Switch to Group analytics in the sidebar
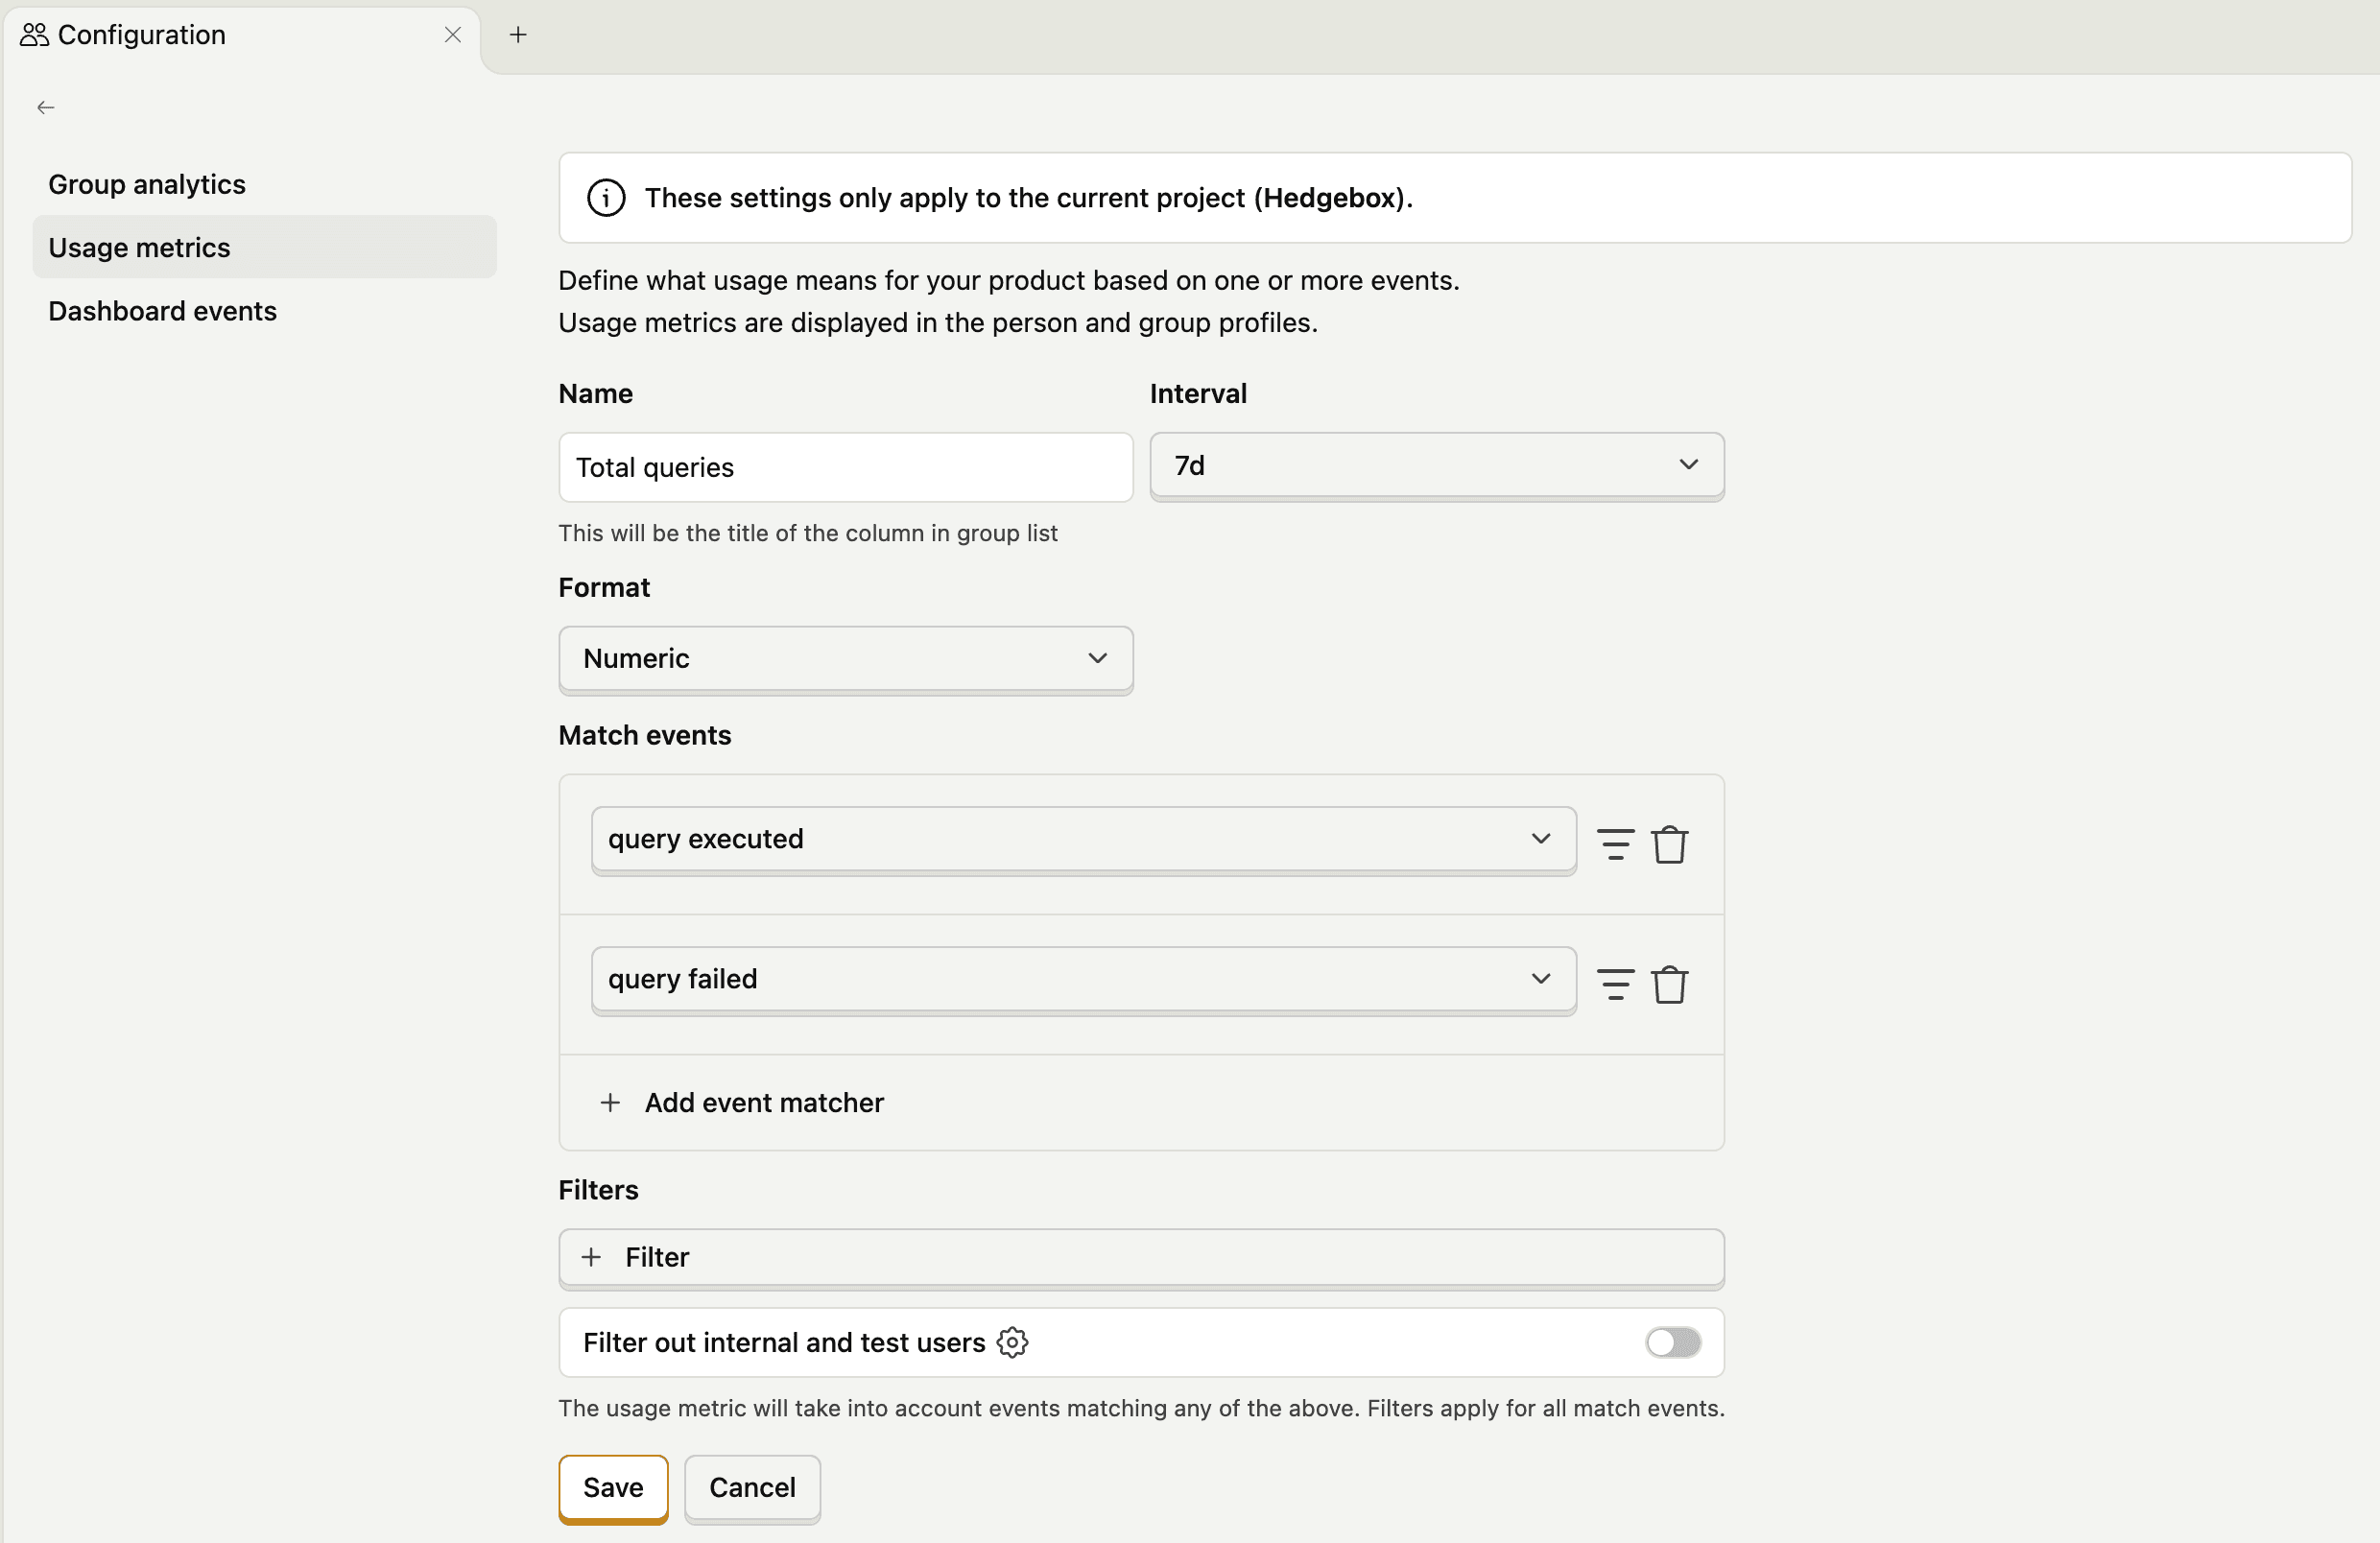Viewport: 2380px width, 1543px height. (146, 184)
